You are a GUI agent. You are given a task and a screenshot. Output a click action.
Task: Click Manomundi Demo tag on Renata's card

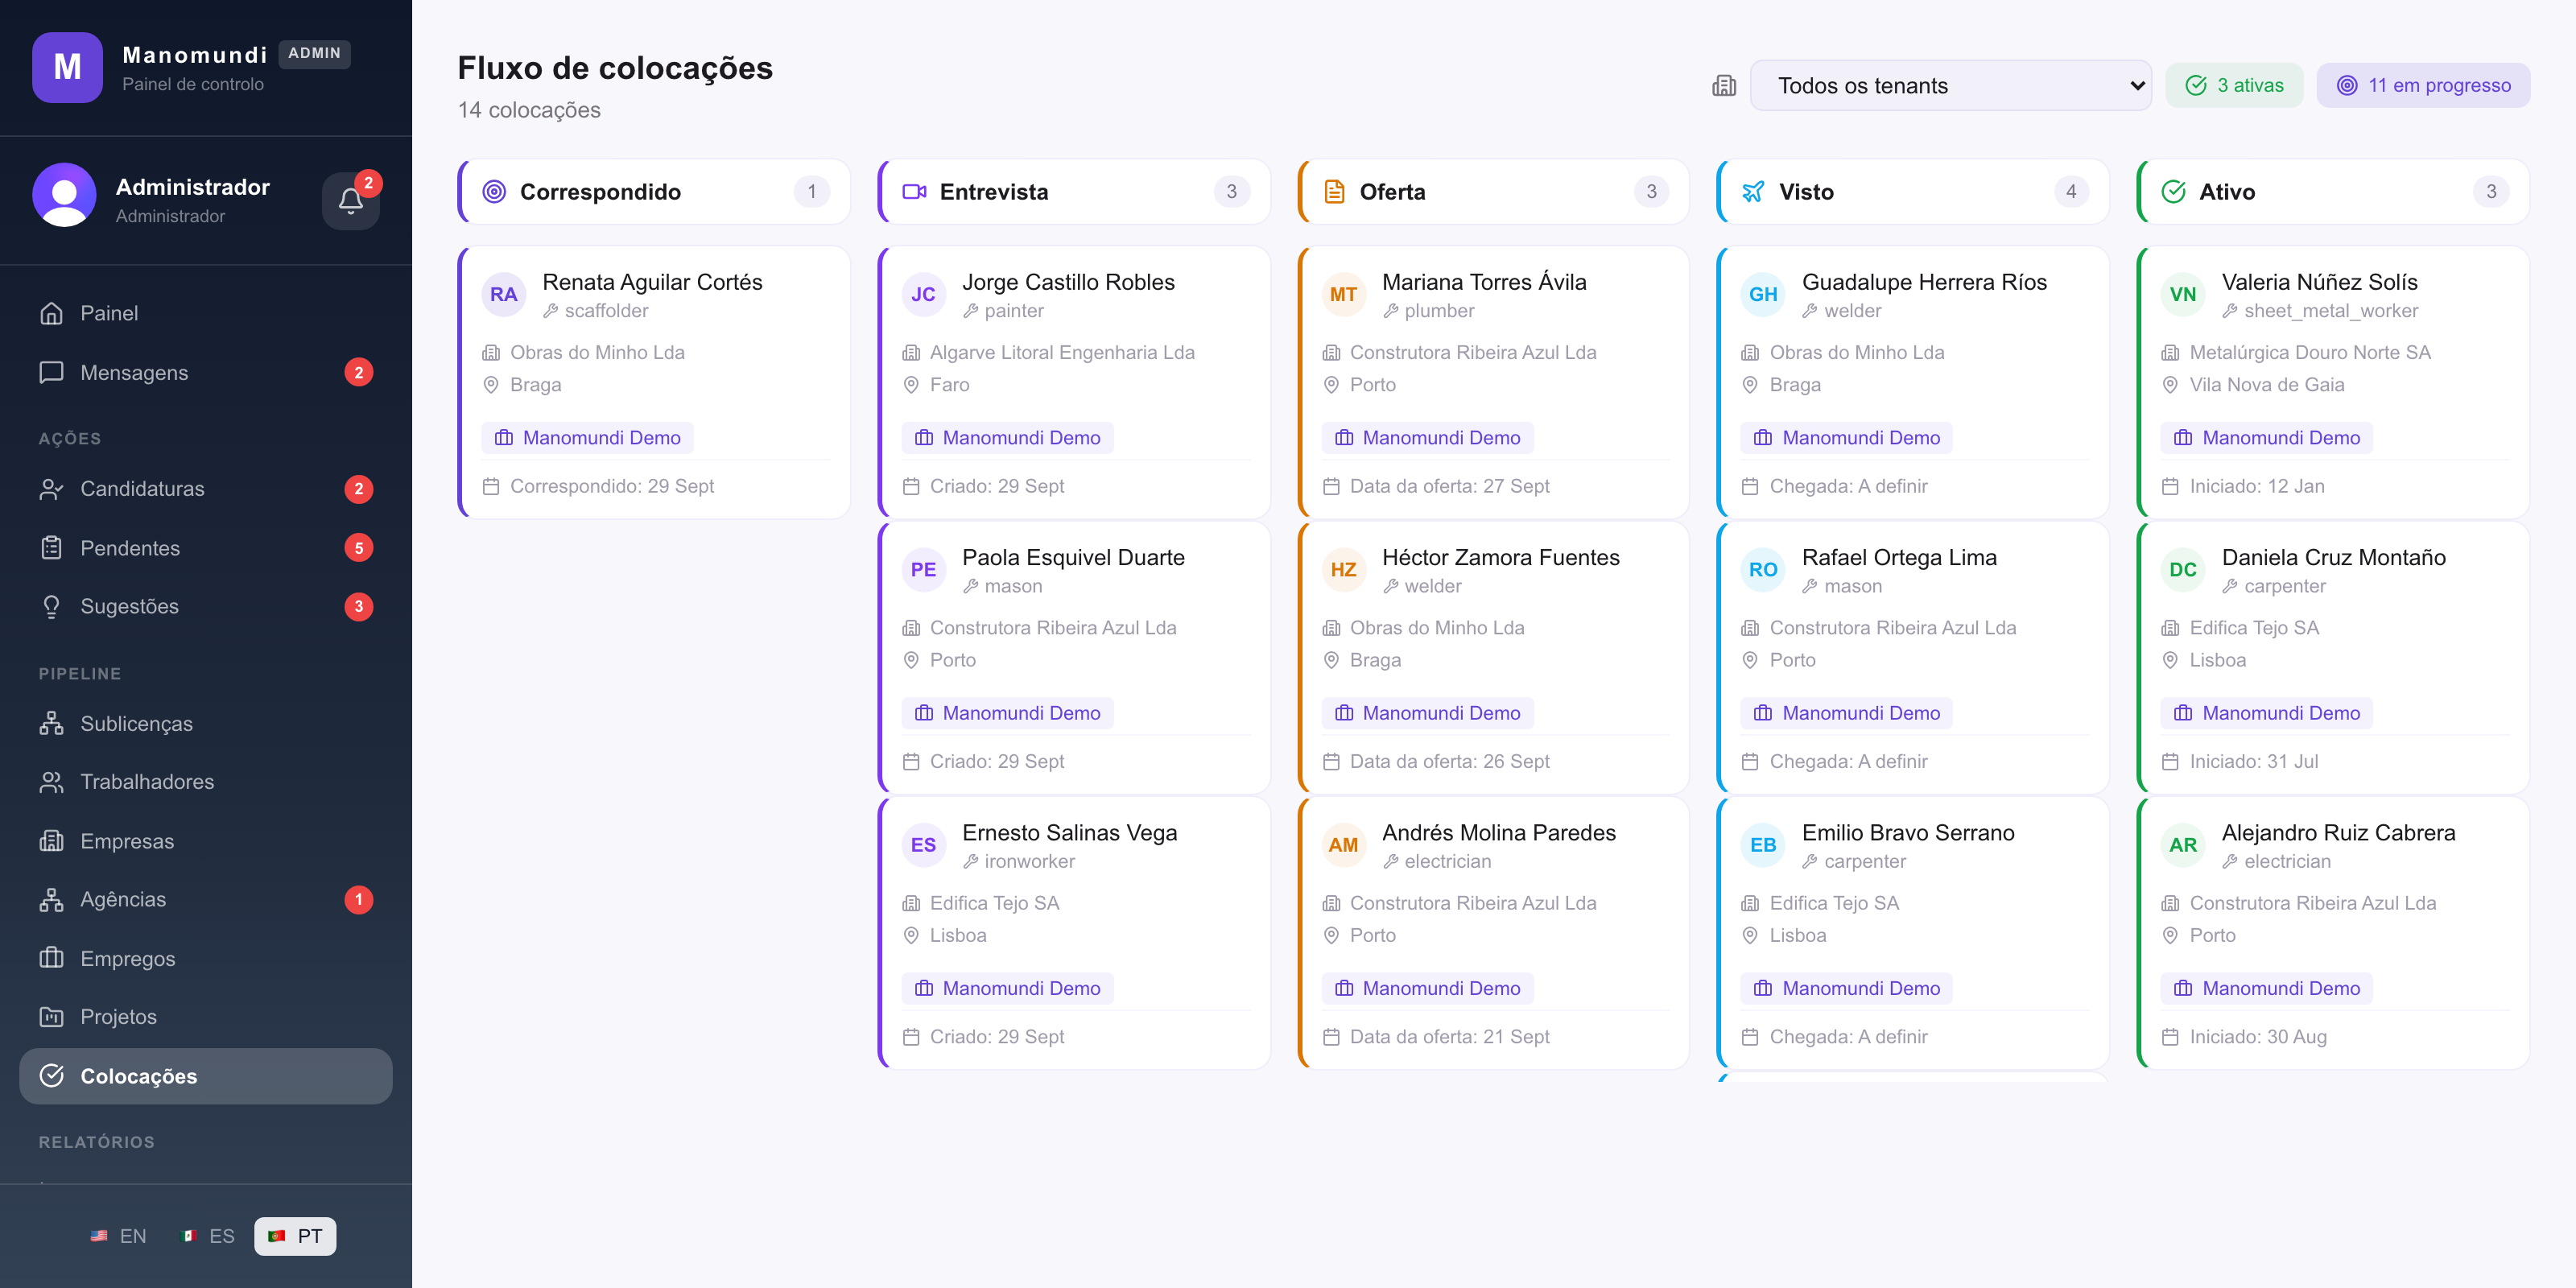click(x=588, y=438)
